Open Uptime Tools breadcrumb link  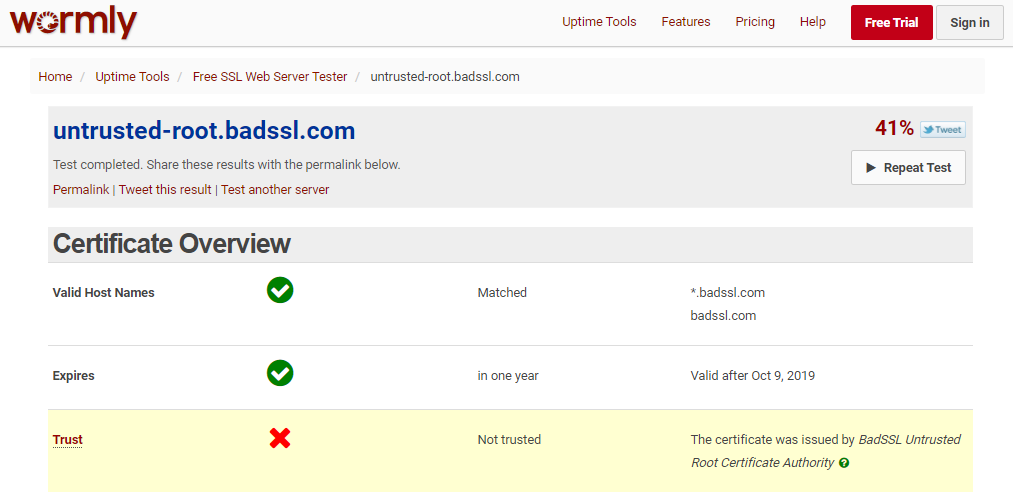pyautogui.click(x=132, y=76)
